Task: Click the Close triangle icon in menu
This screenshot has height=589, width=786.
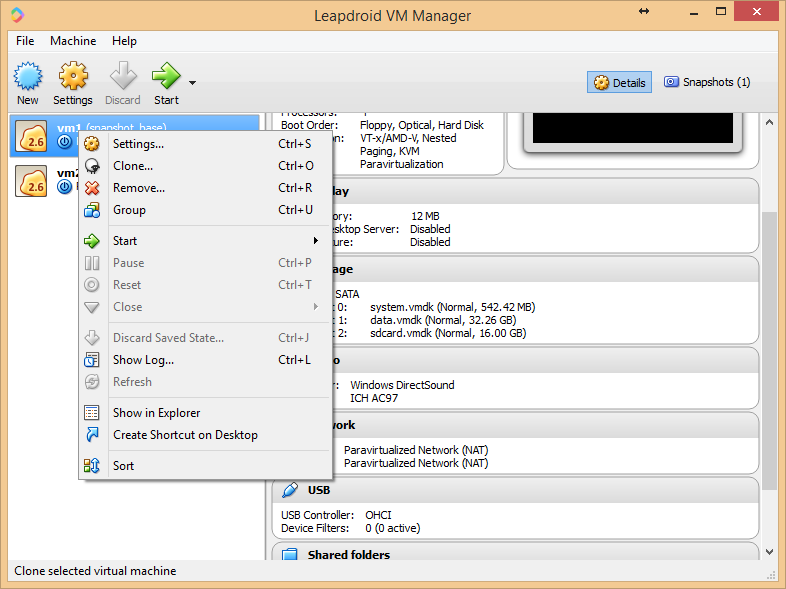Action: pos(92,307)
